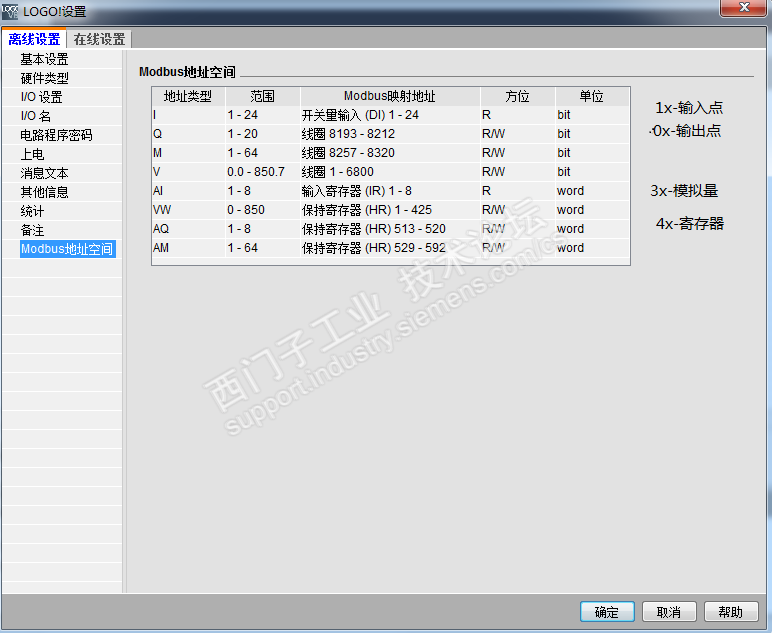The height and width of the screenshot is (633, 772).
Task: Click the range cell 1 - 20
Action: [263, 134]
